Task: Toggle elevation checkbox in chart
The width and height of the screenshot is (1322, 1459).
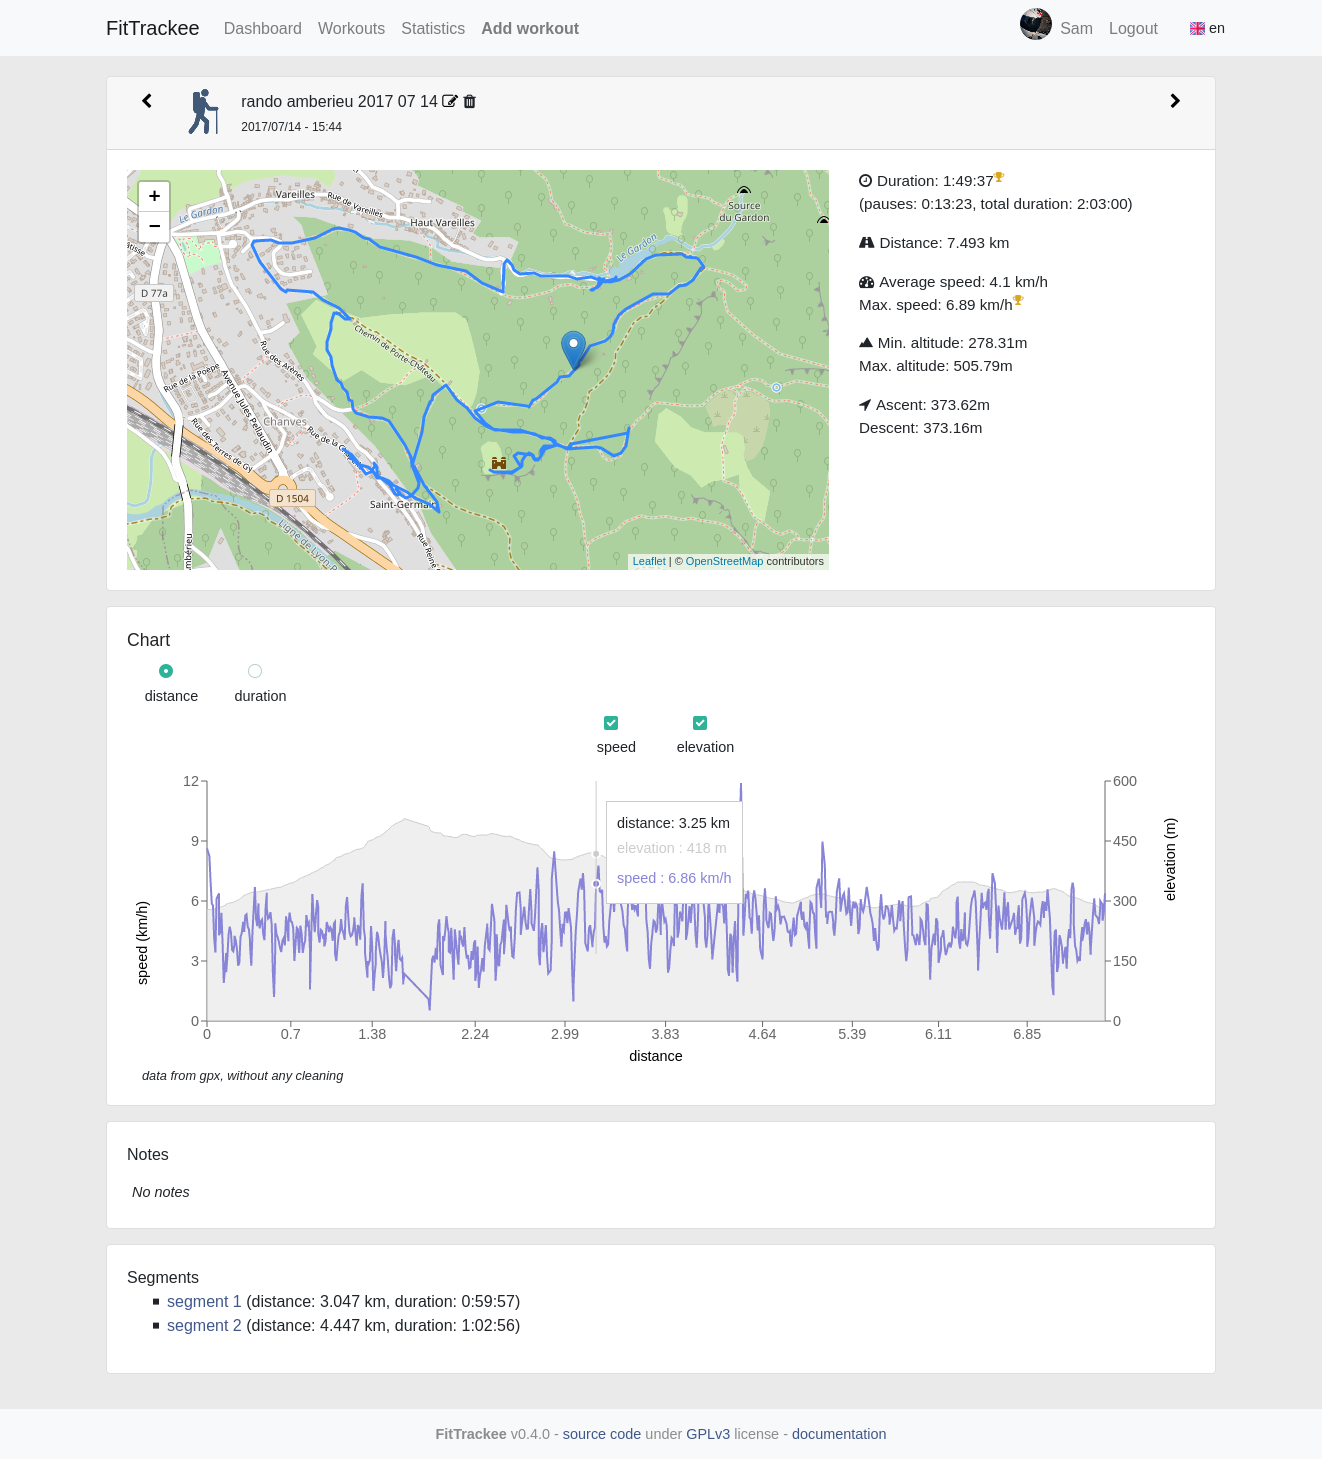Action: pyautogui.click(x=700, y=723)
